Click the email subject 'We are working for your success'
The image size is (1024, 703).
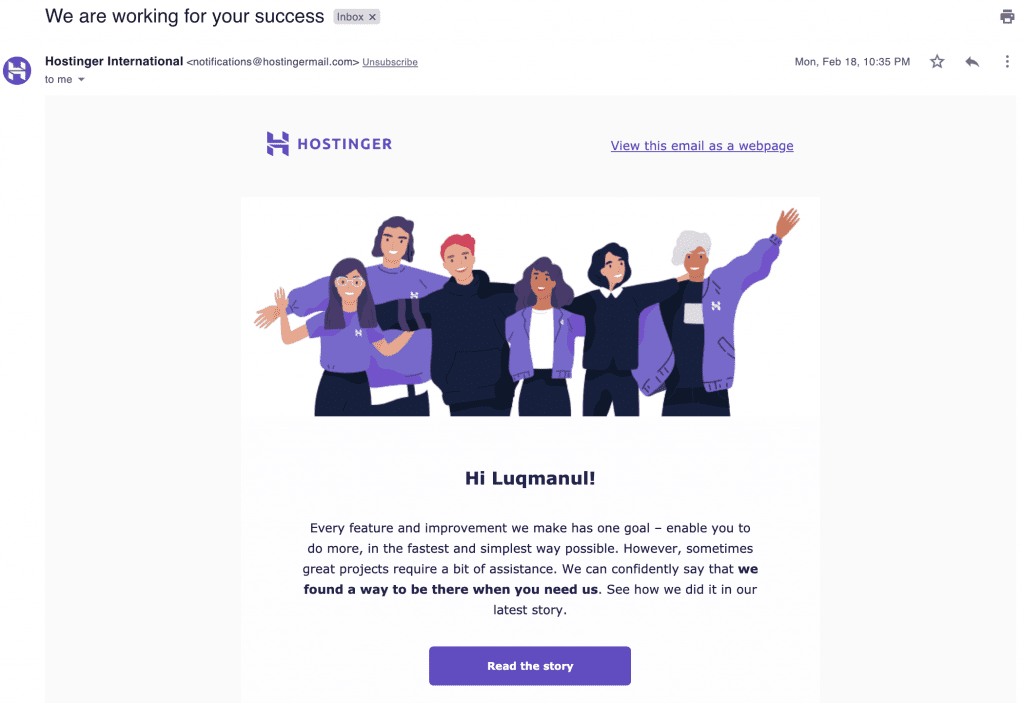pyautogui.click(x=185, y=16)
